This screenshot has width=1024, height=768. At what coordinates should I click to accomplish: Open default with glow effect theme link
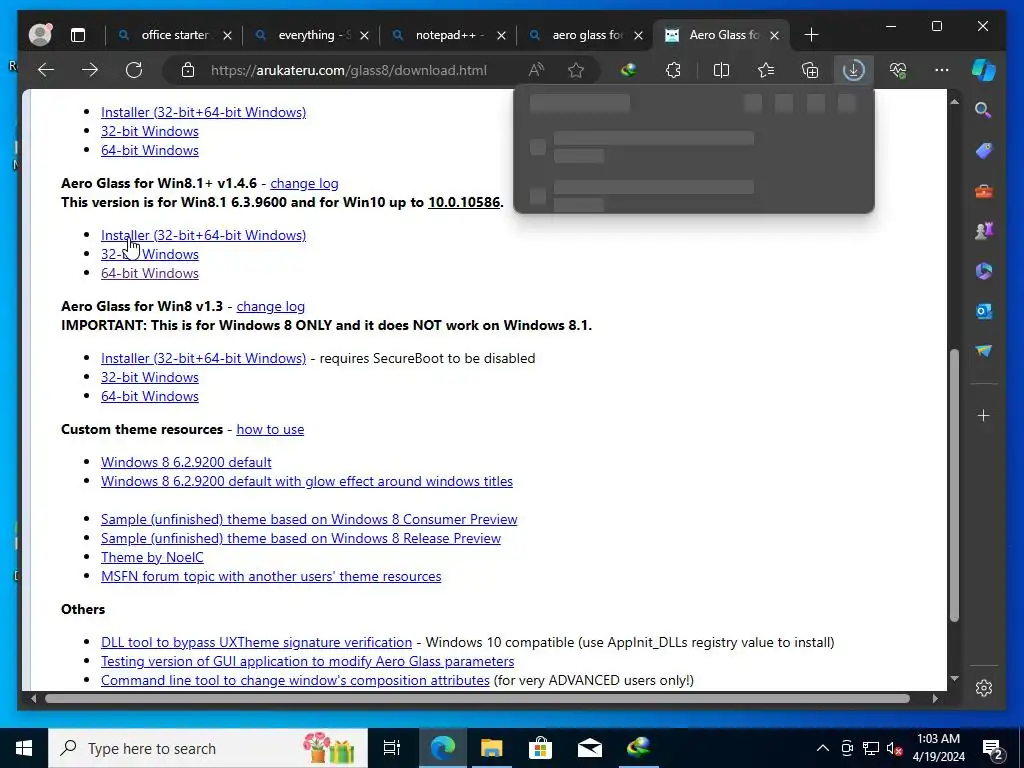(307, 481)
